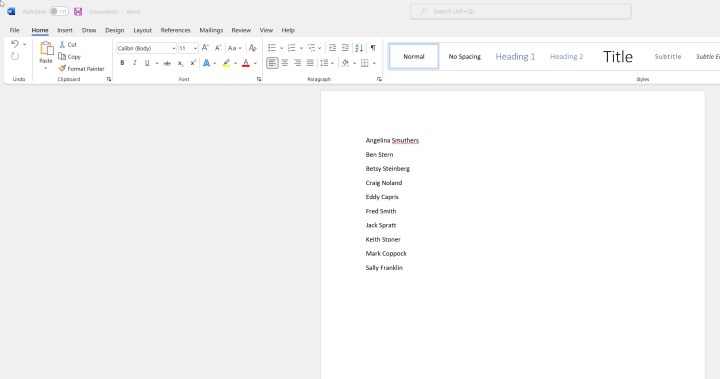
Task: Apply the red font color
Action: [x=246, y=63]
